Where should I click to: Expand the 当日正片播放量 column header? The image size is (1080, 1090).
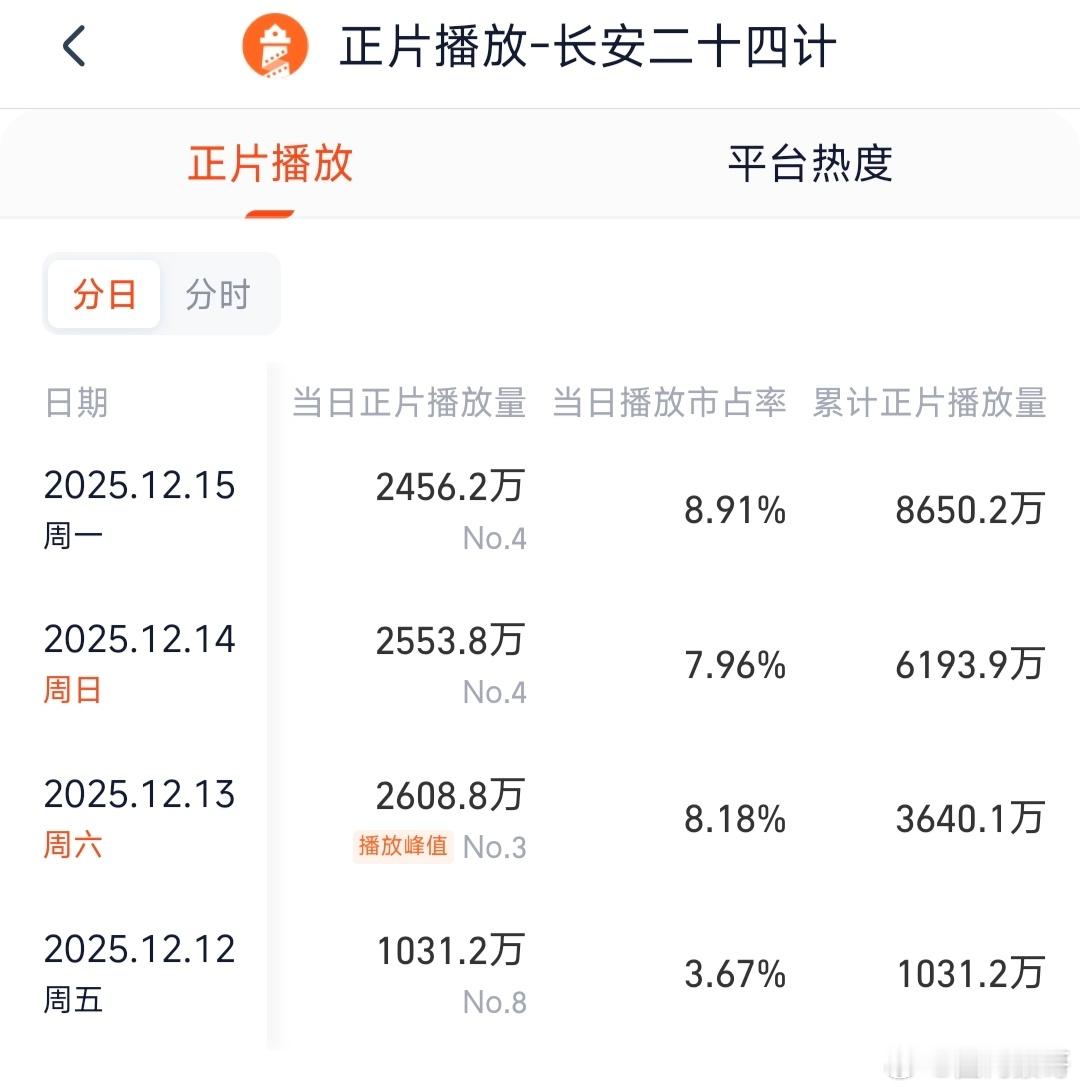[x=409, y=403]
